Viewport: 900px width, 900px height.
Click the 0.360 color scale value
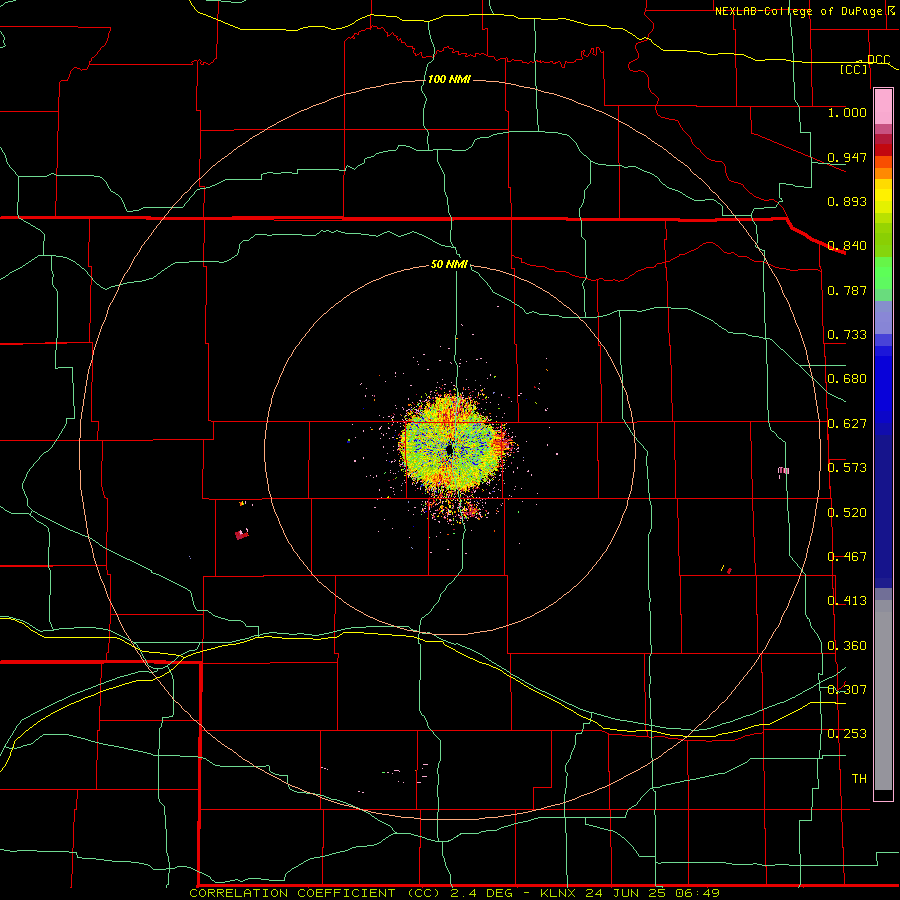[847, 646]
